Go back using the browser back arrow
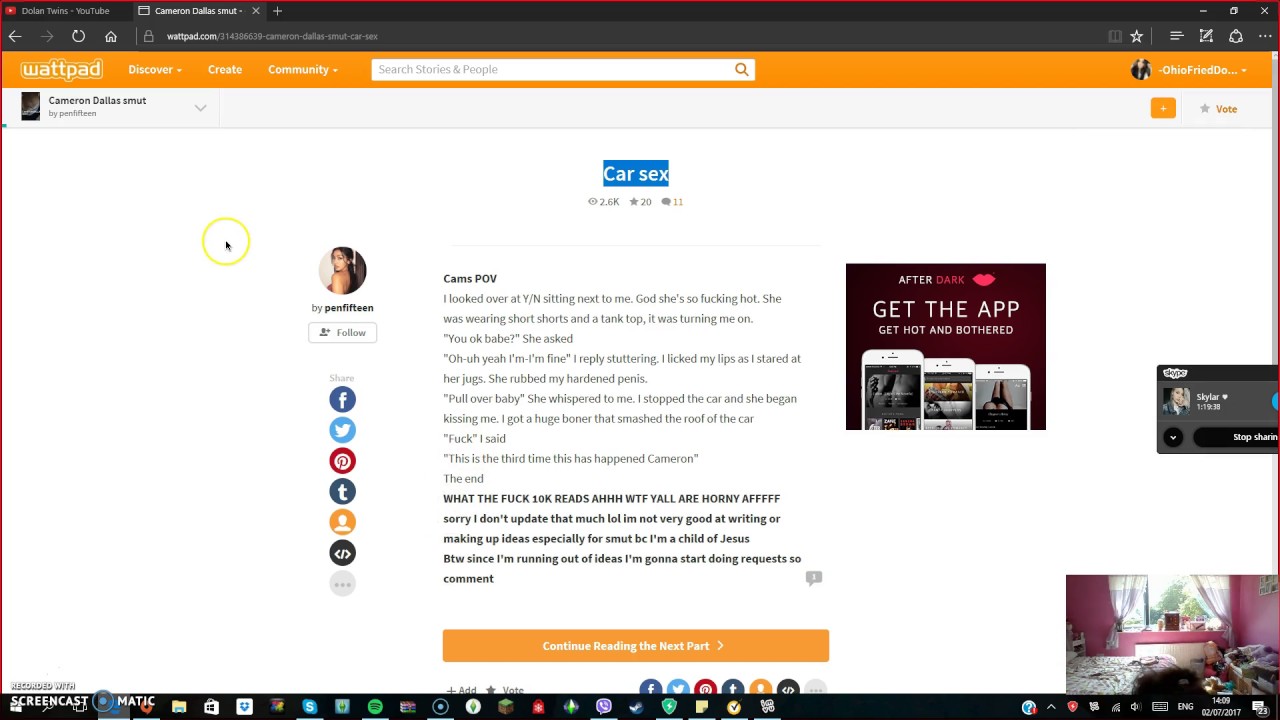Screen dimensions: 1280x720 click(15, 36)
